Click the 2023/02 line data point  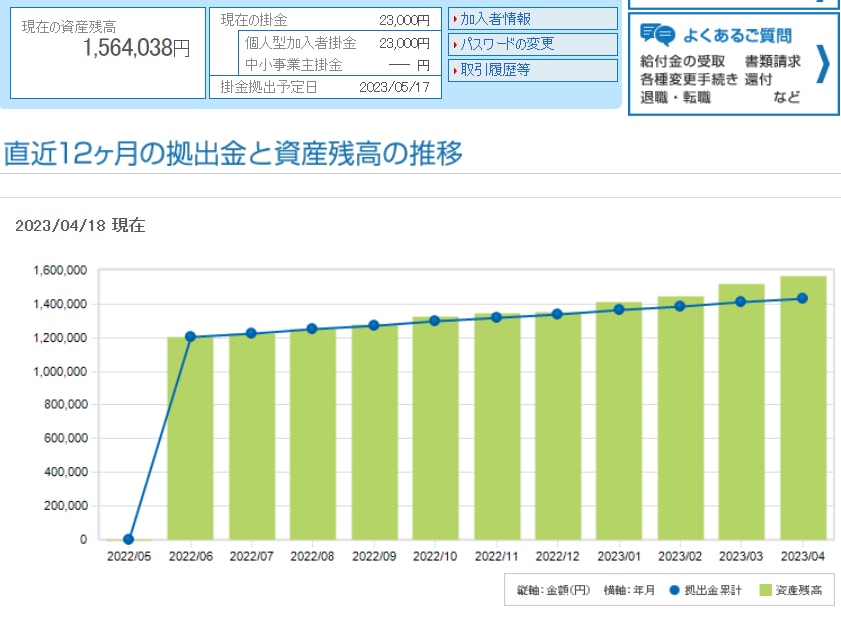680,306
